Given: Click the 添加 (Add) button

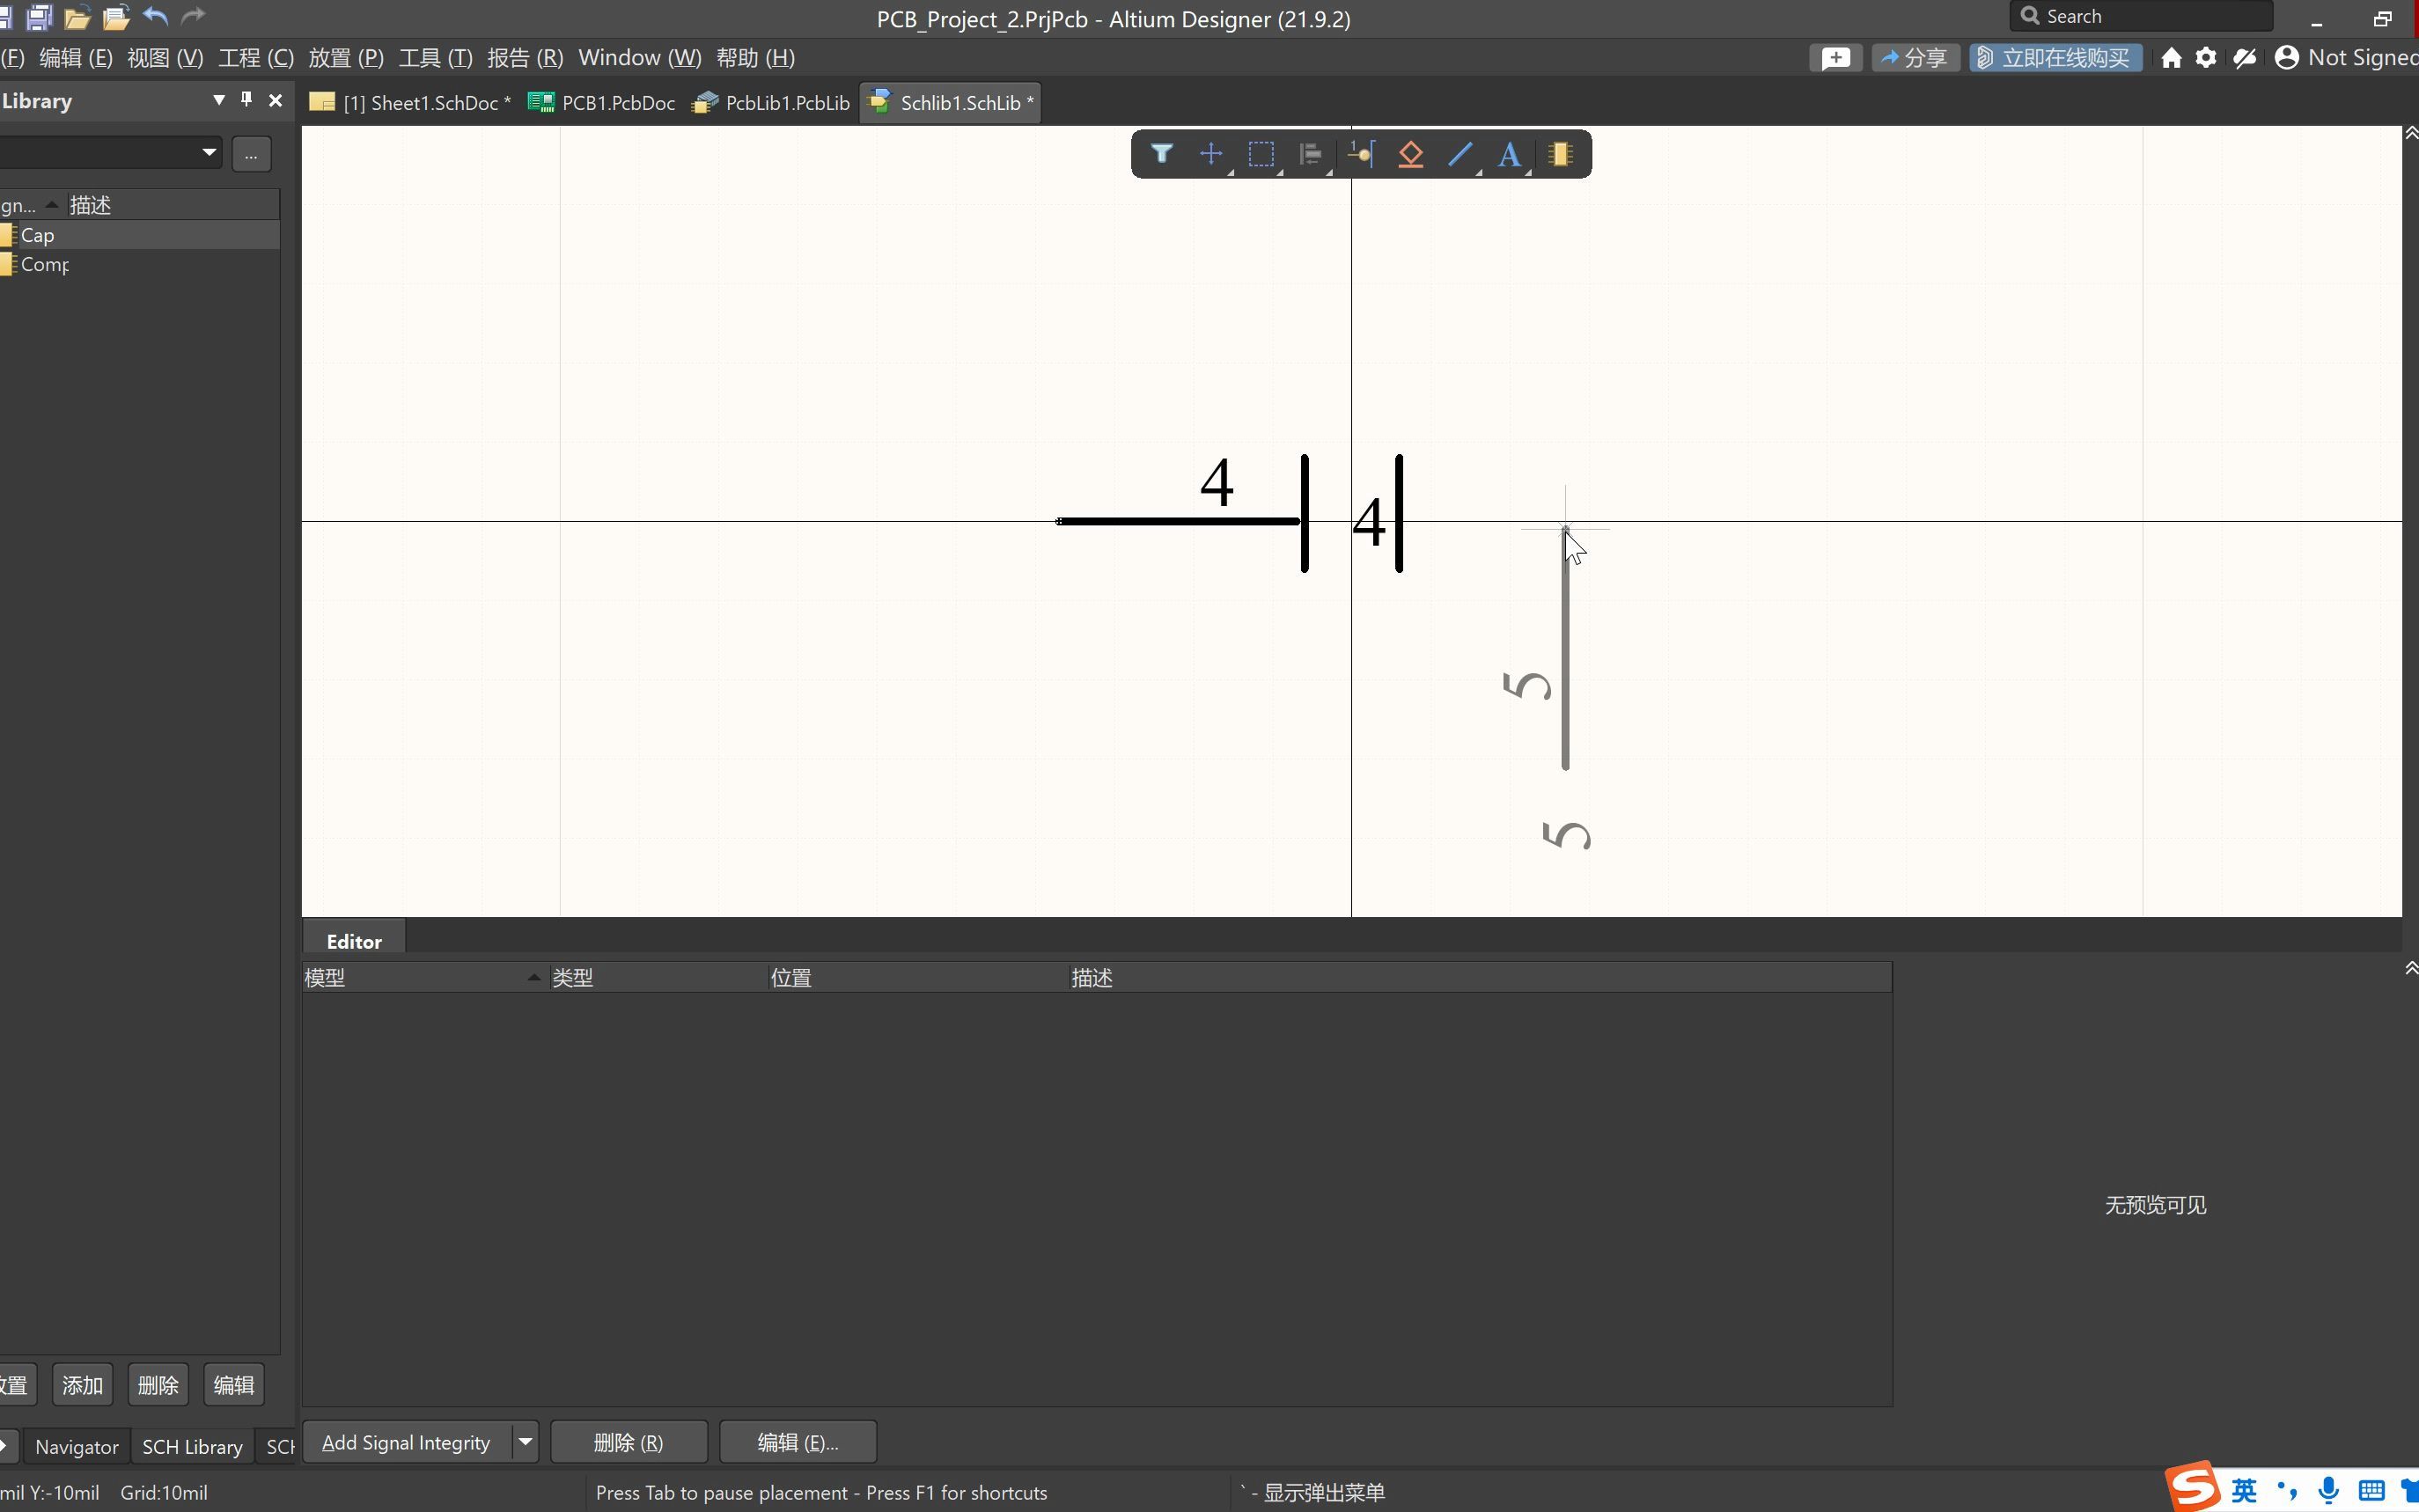Looking at the screenshot, I should 80,1385.
